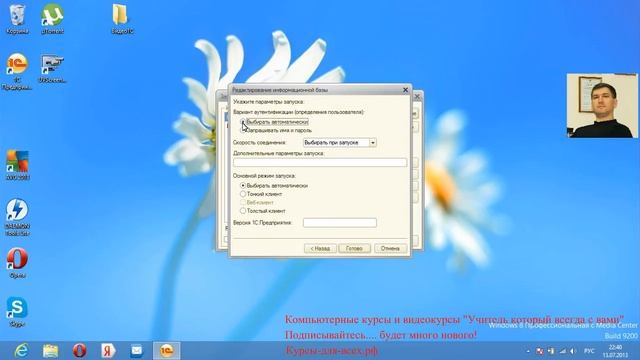This screenshot has height=360, width=640.
Task: Click the 'Отмена' button
Action: pos(390,248)
